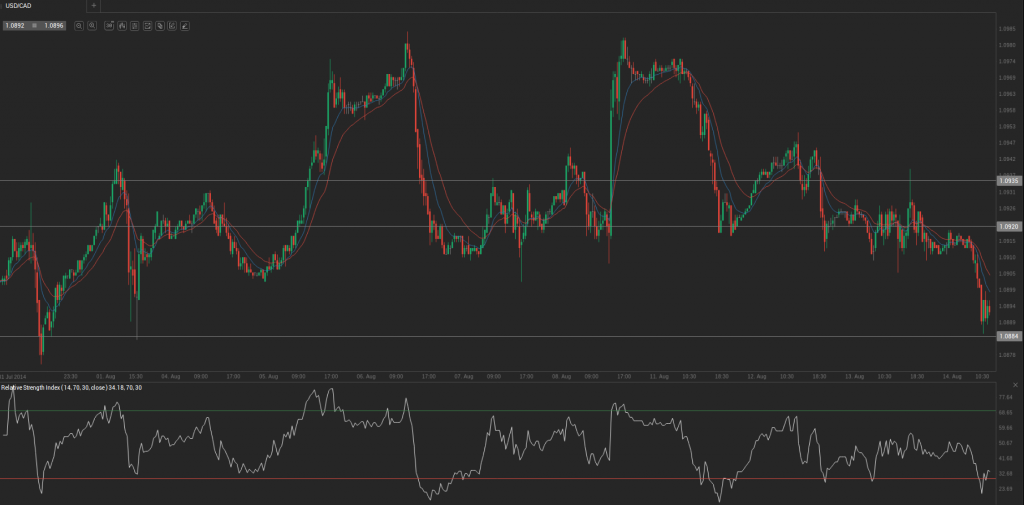The height and width of the screenshot is (505, 1024).
Task: Click the small square between bid and ask
Action: tap(34, 25)
